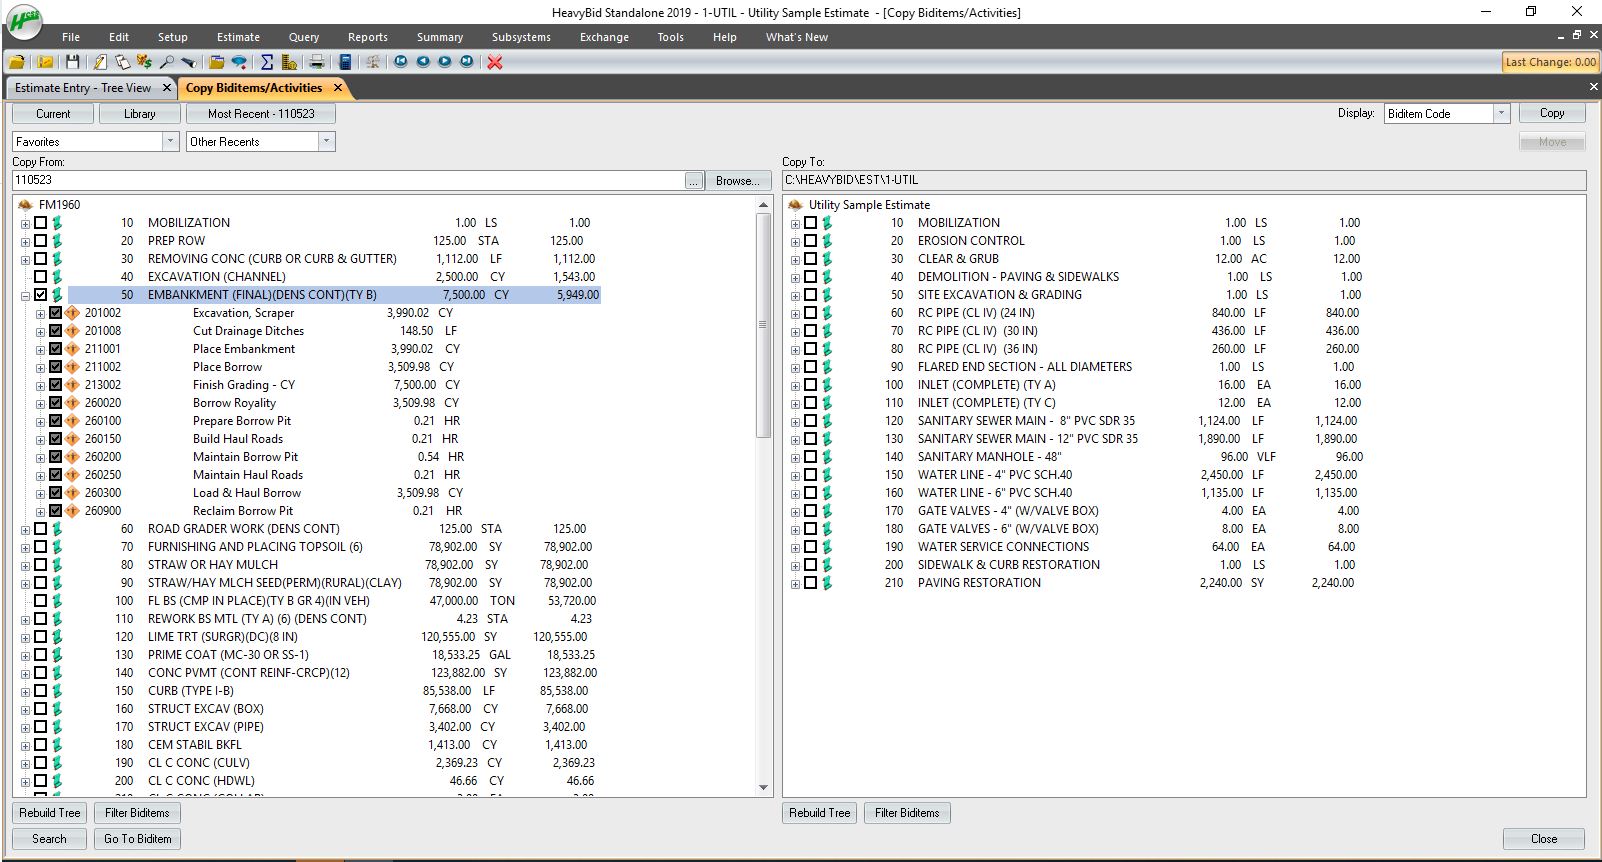This screenshot has height=862, width=1602.
Task: Click the right pane Filter Biditems button
Action: [907, 813]
